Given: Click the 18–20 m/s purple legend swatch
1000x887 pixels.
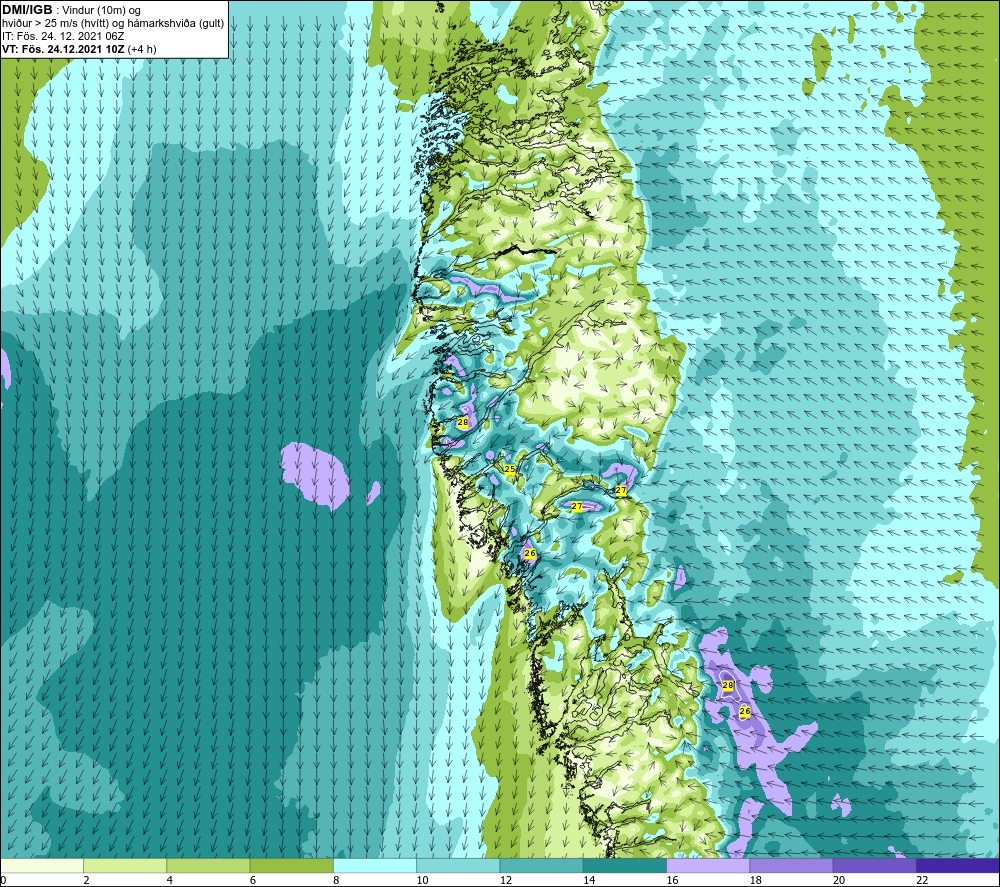Looking at the screenshot, I should (x=791, y=865).
